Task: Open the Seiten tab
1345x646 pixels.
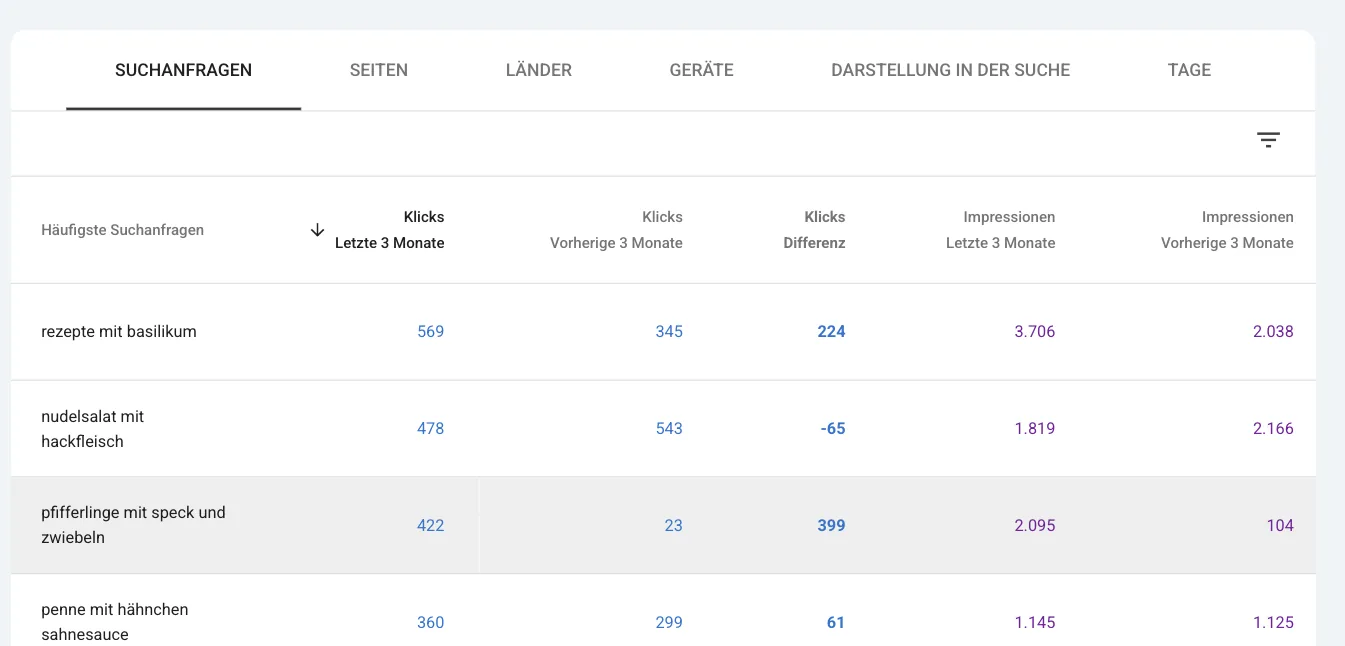Action: [379, 70]
